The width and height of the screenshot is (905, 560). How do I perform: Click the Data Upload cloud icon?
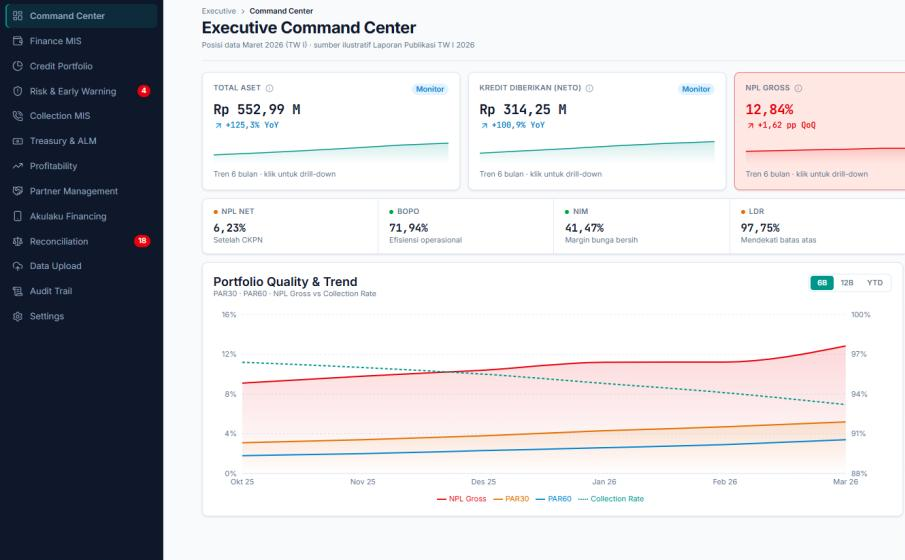coord(18,266)
